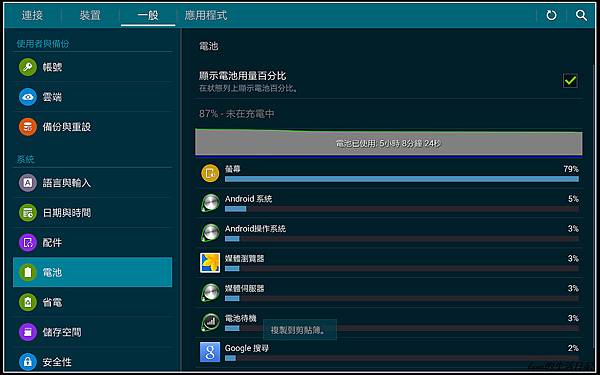Tap the Android操作系統 entry name
The image size is (600, 375).
click(x=255, y=228)
